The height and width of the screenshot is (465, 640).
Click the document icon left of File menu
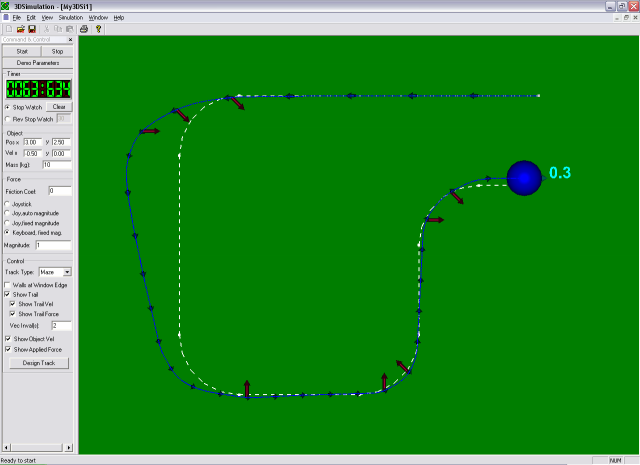6,18
